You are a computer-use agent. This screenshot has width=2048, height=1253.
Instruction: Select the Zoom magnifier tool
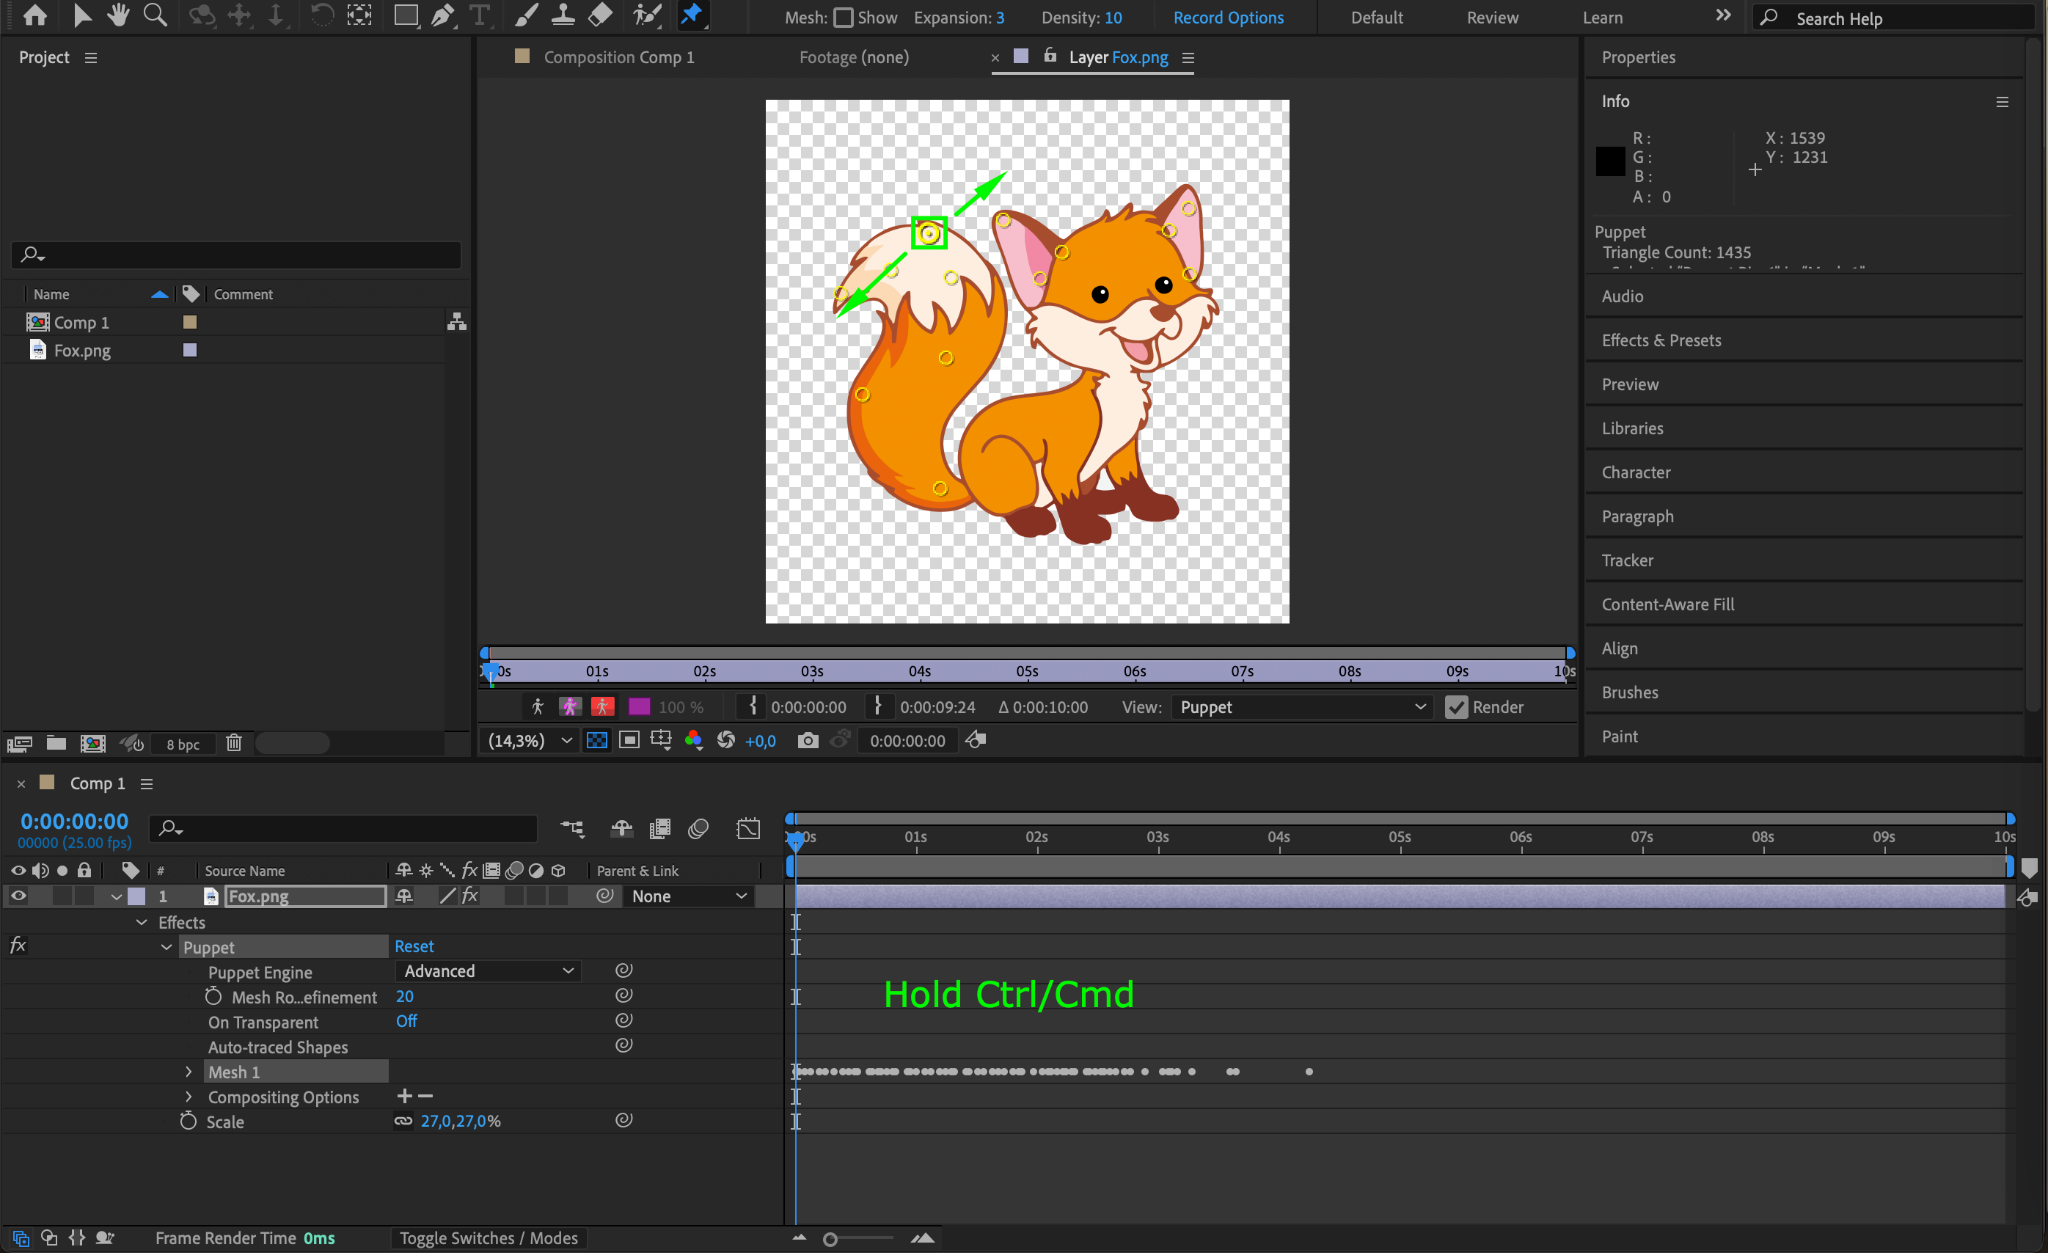(155, 15)
